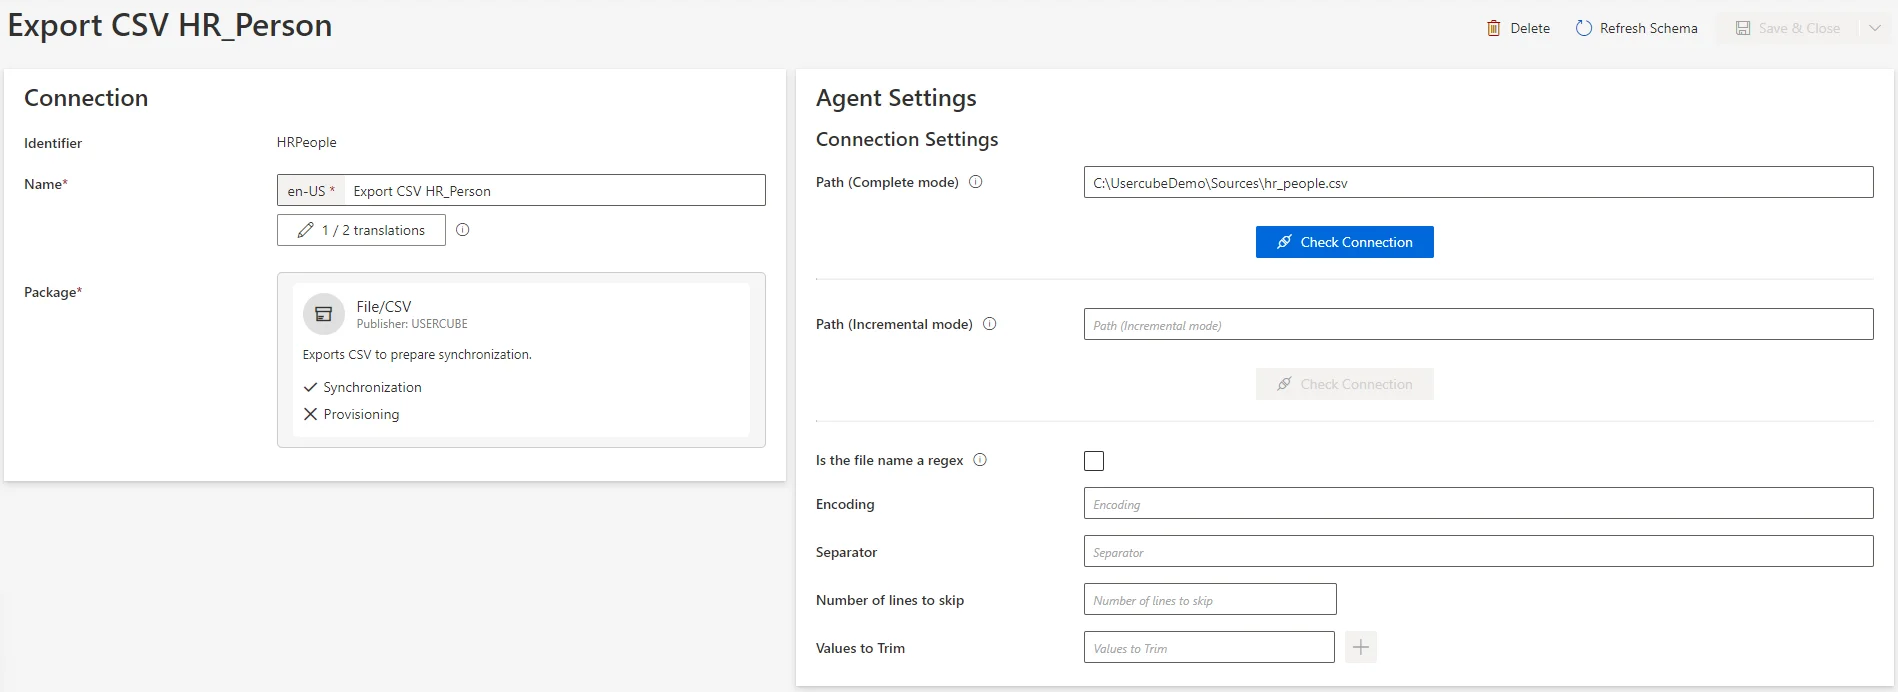
Task: Focus the Path (Incremental mode) input
Action: pyautogui.click(x=1478, y=324)
